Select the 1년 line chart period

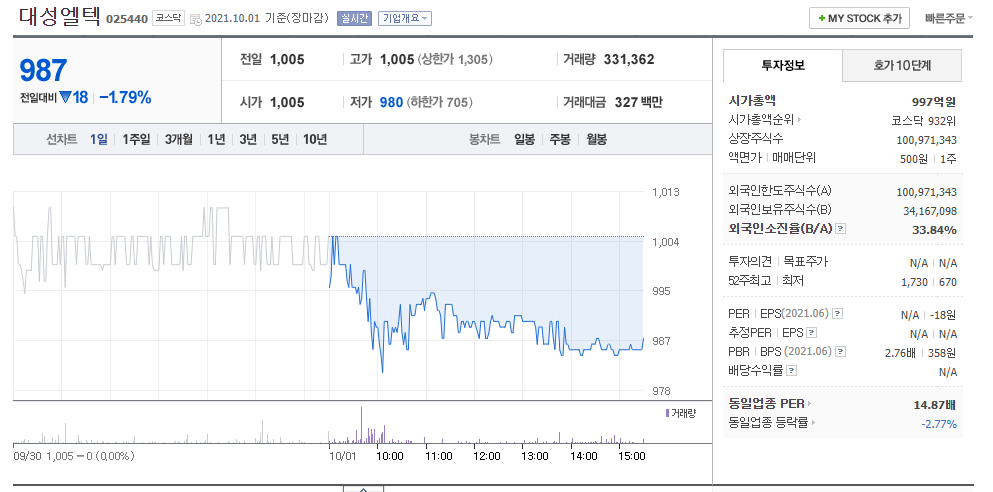point(216,139)
